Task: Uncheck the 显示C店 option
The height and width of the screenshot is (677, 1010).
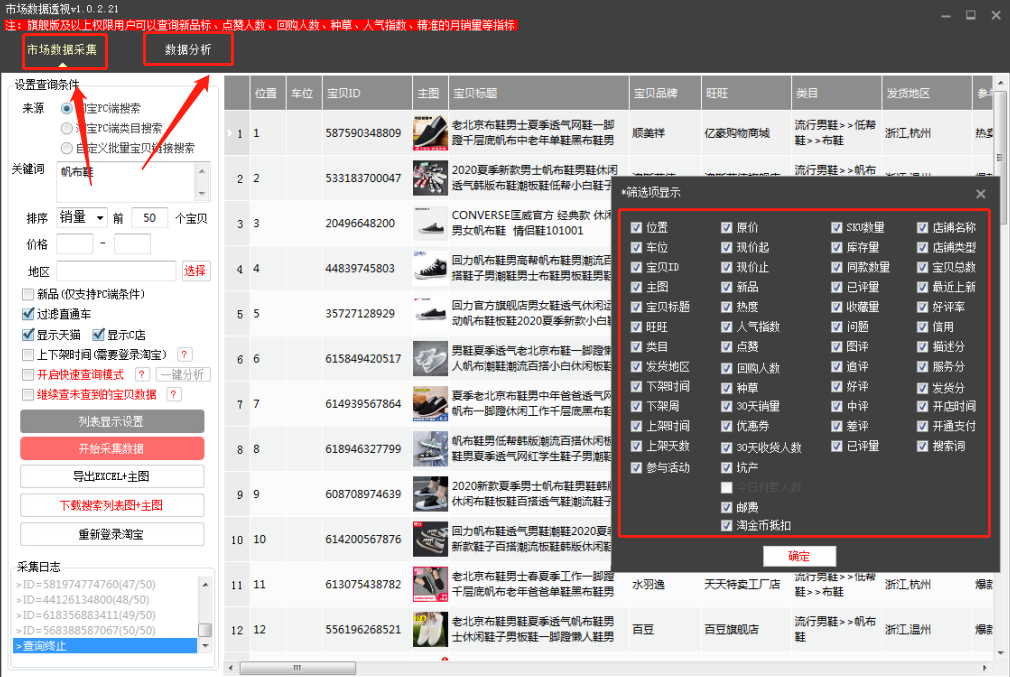Action: tap(98, 335)
